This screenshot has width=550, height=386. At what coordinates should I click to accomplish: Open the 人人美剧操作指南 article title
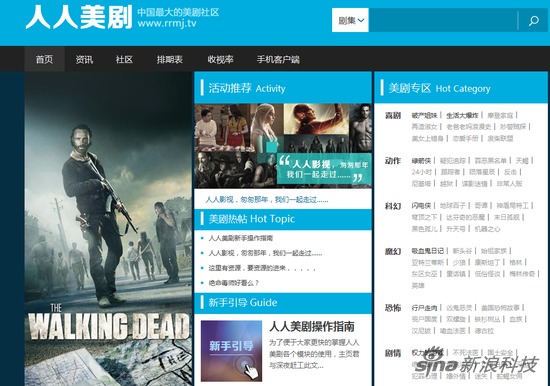[312, 326]
